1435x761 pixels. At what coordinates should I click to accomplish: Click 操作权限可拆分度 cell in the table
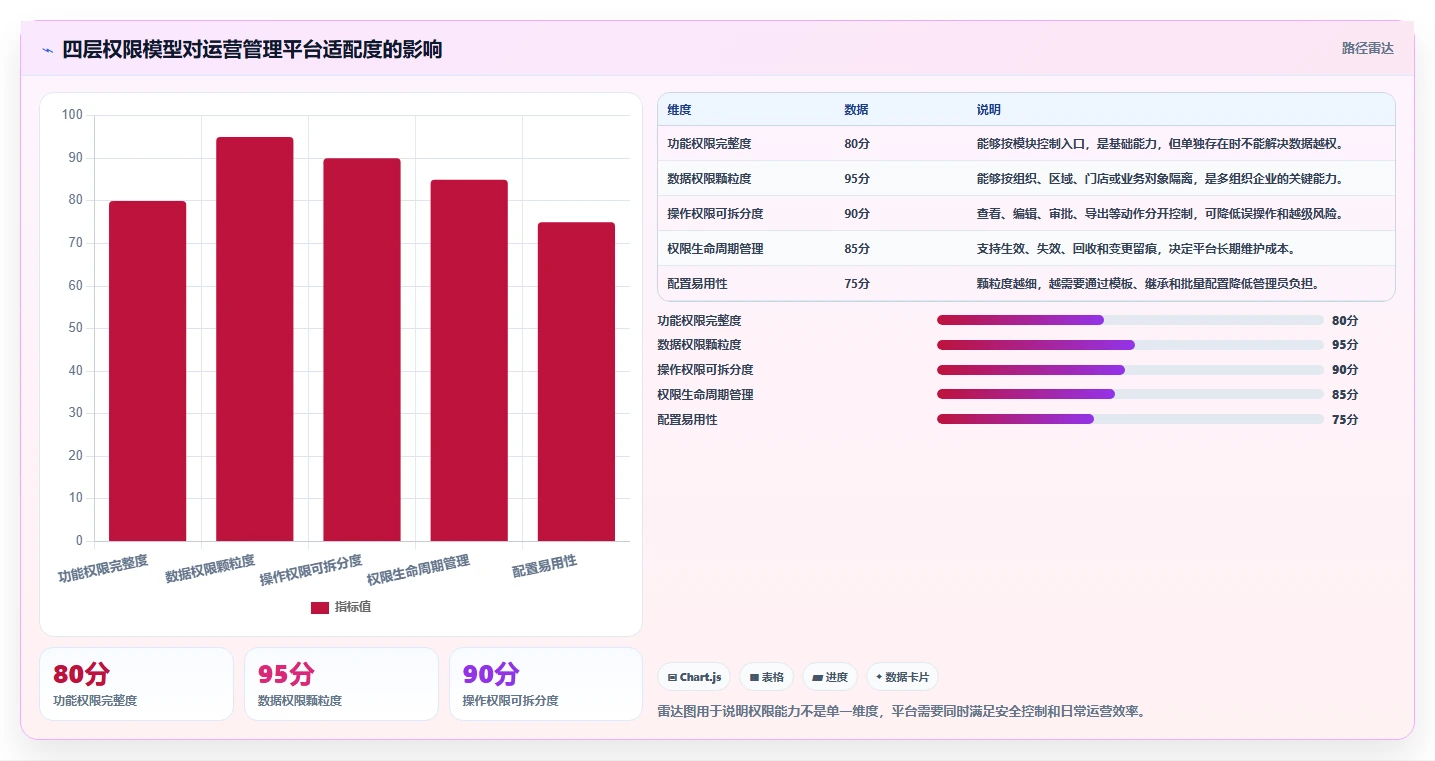point(715,214)
